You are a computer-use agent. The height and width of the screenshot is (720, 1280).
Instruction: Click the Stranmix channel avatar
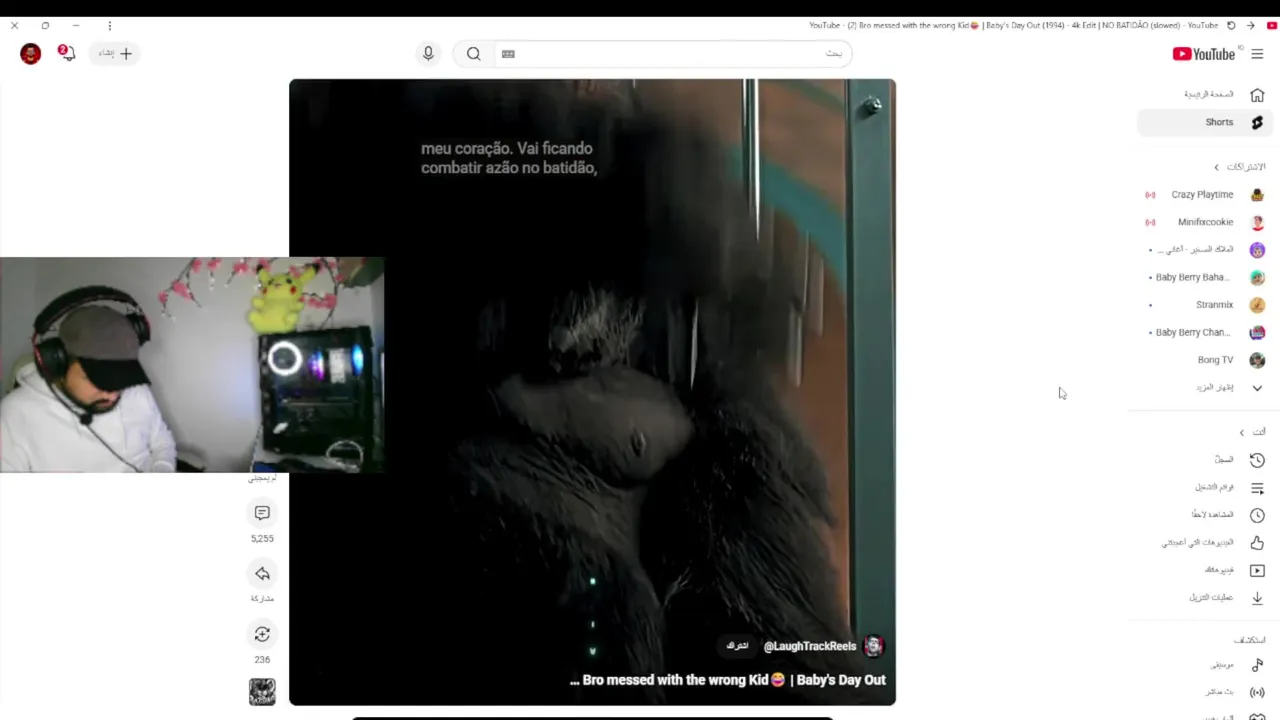pos(1257,305)
